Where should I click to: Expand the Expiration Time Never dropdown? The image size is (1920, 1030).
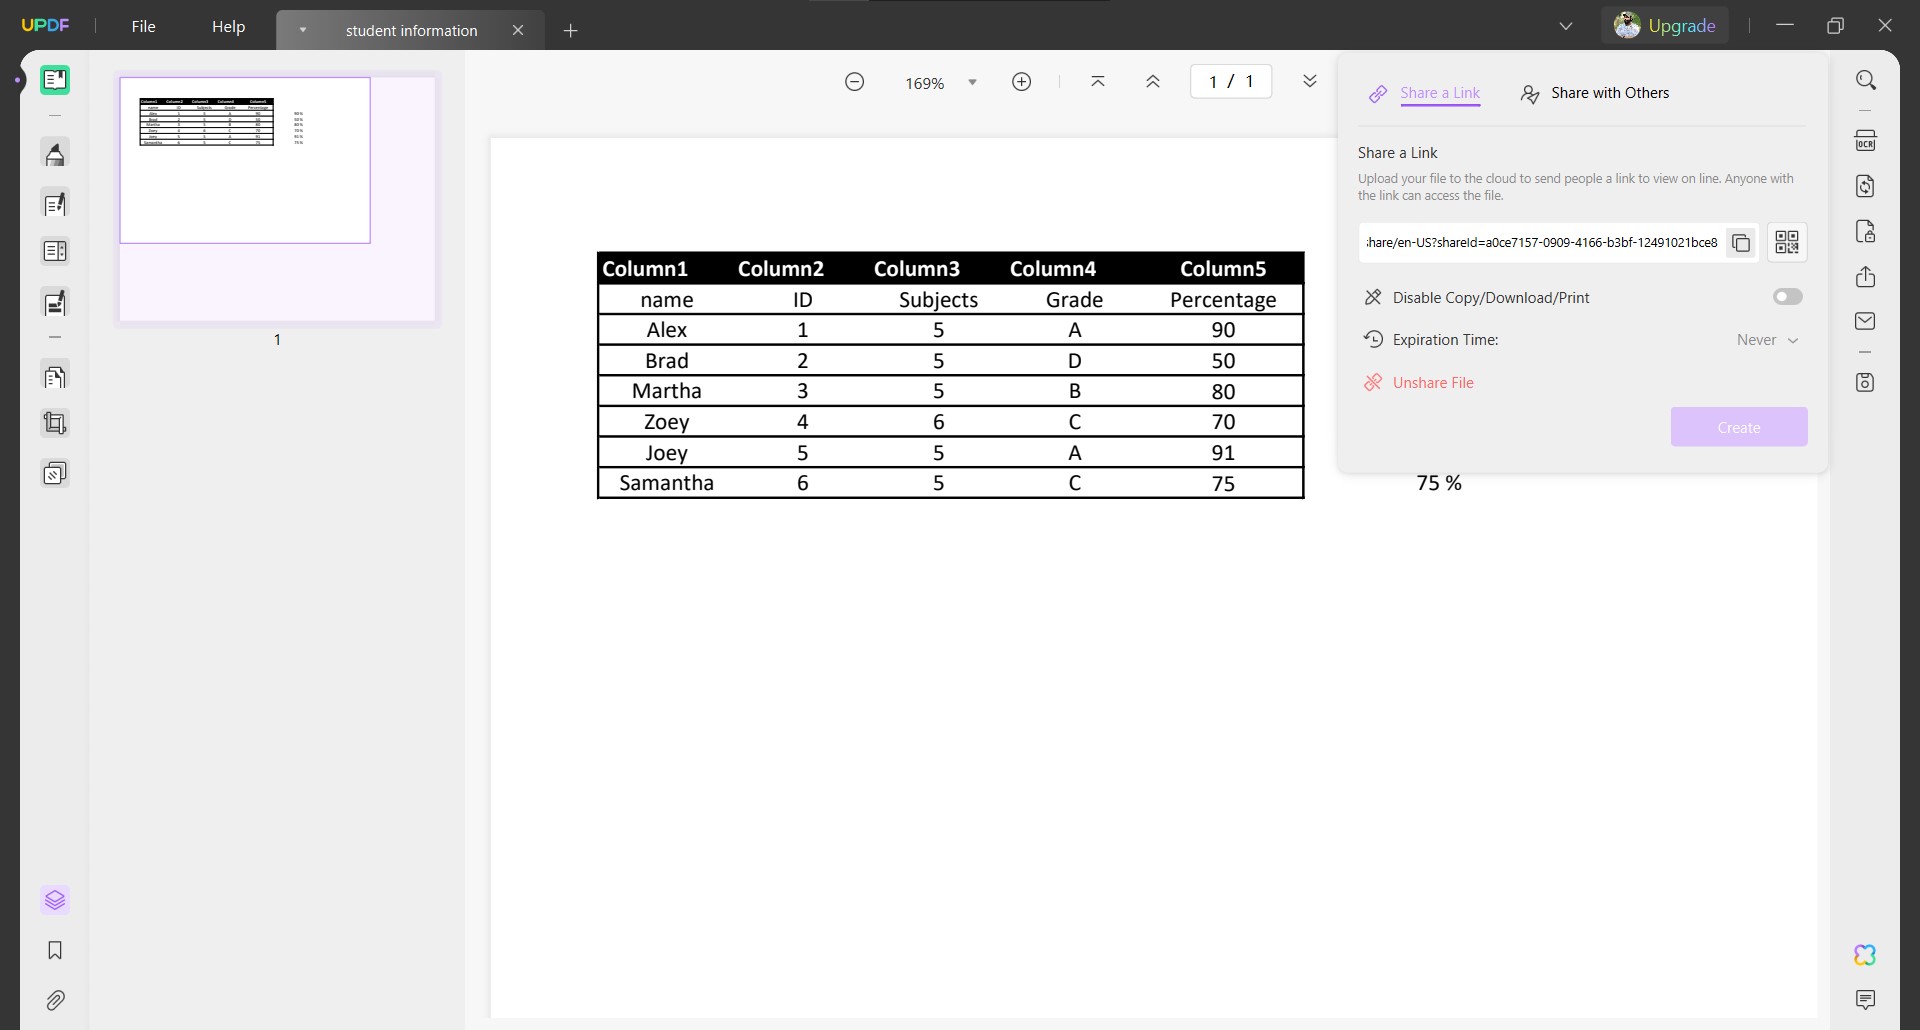(x=1768, y=340)
